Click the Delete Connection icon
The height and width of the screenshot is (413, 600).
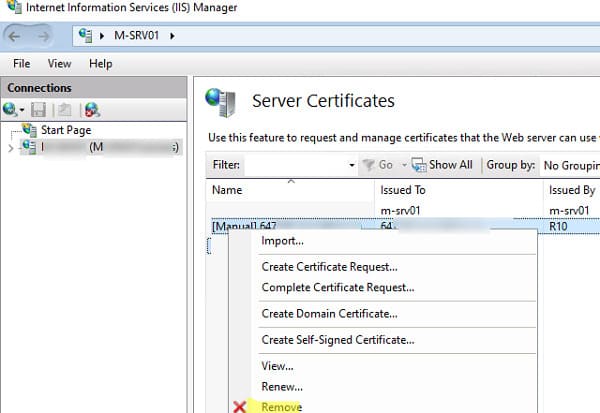92,110
